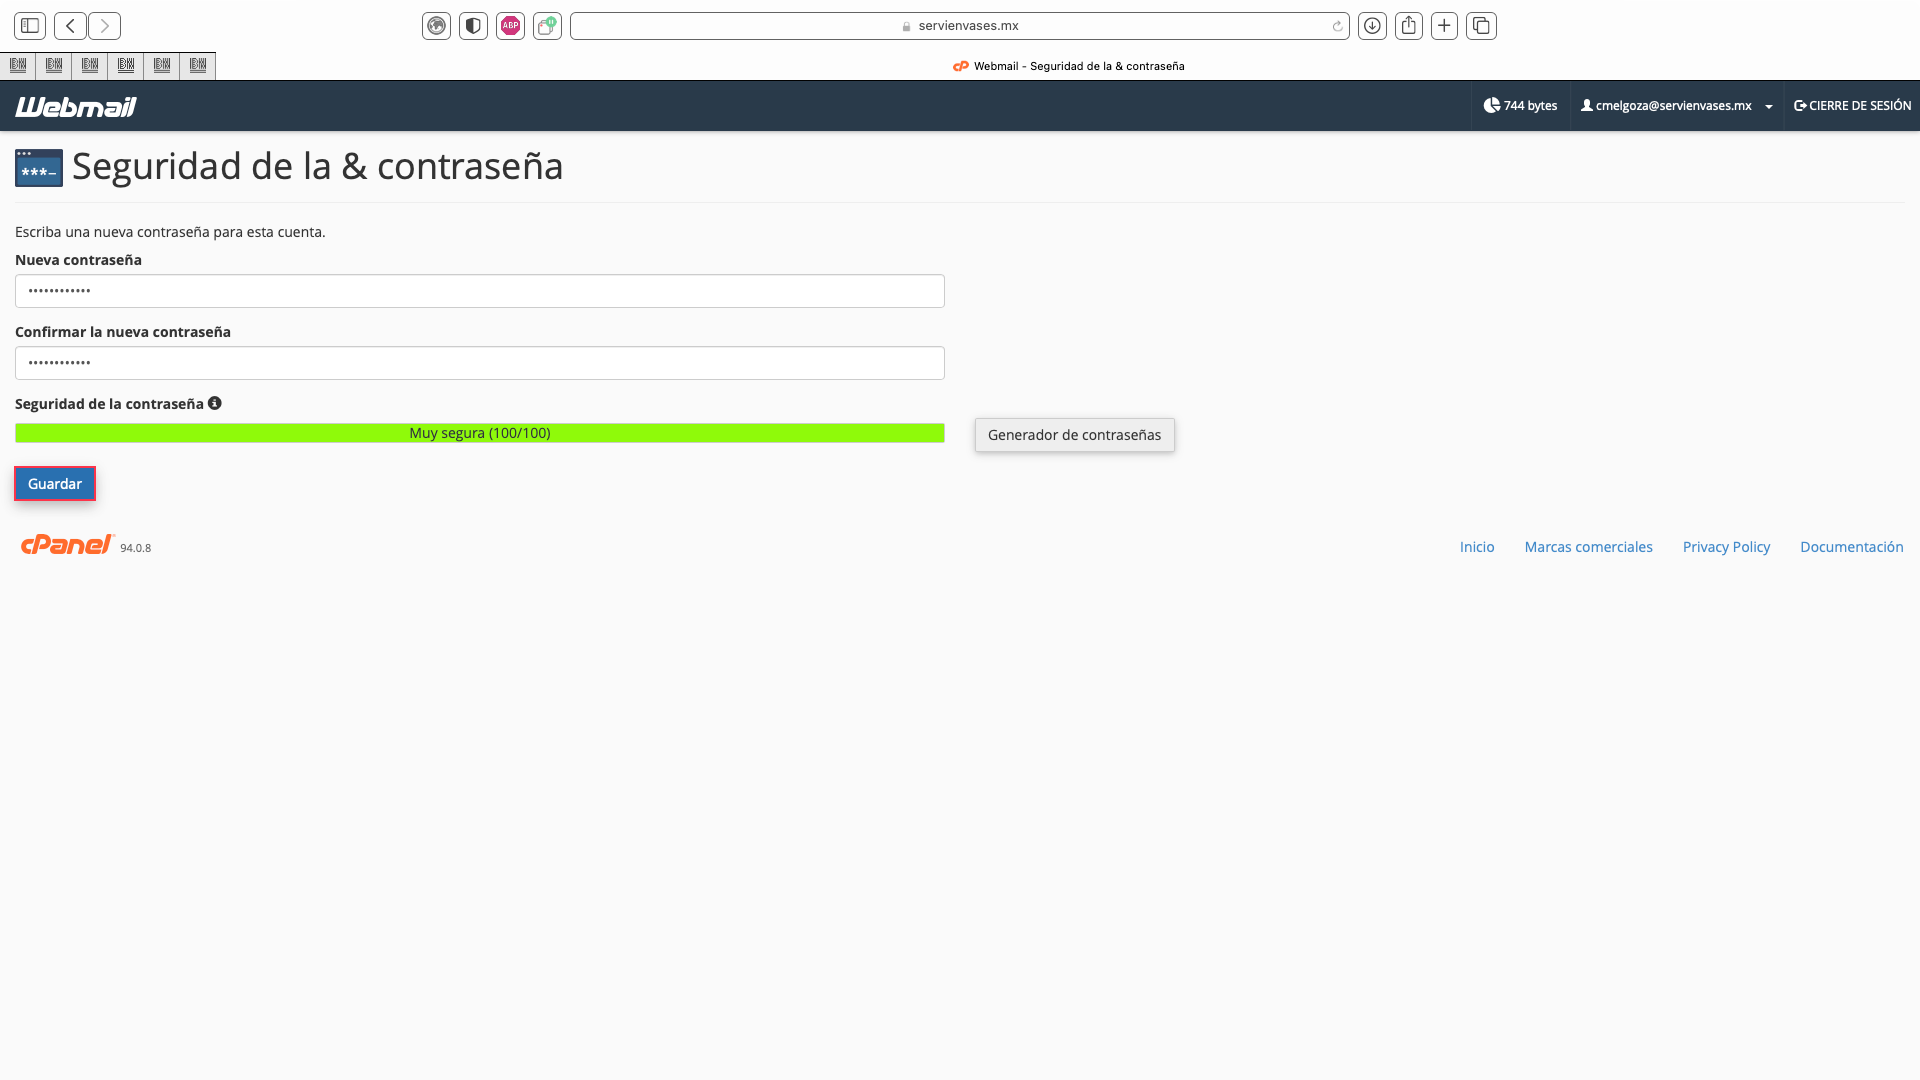
Task: Click the Guardar button
Action: [x=55, y=484]
